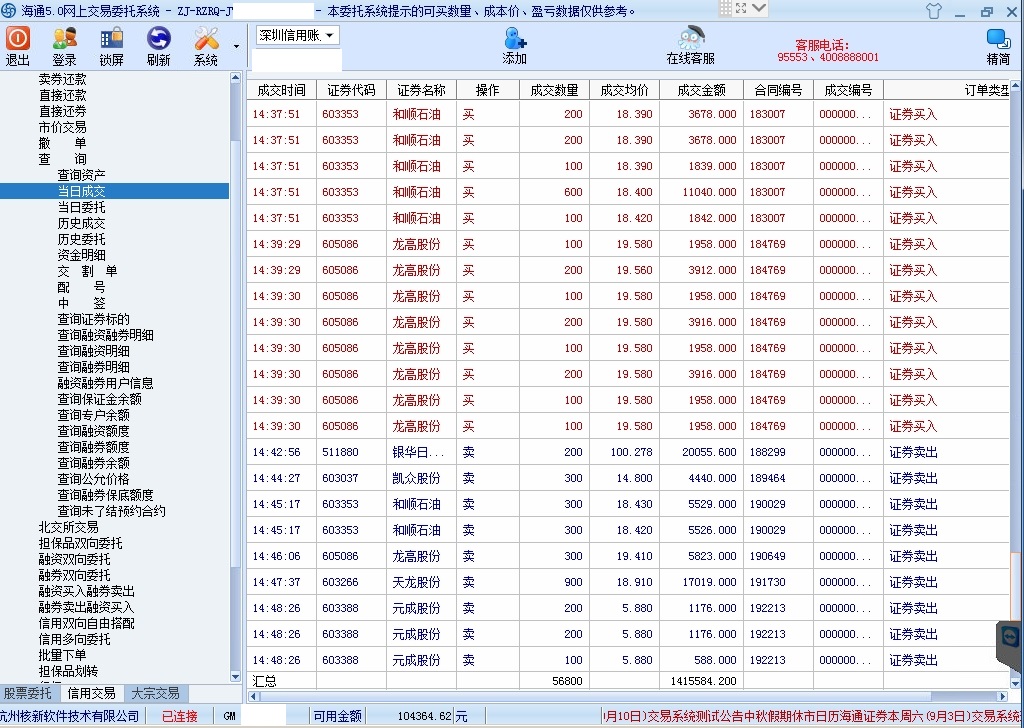Switch to 精简 compact mode icon

(997, 45)
